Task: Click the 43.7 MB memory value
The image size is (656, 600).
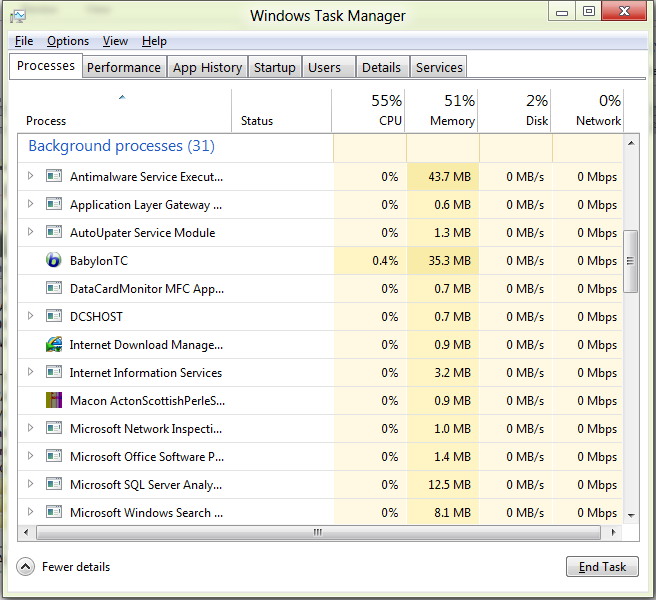Action: [x=449, y=177]
